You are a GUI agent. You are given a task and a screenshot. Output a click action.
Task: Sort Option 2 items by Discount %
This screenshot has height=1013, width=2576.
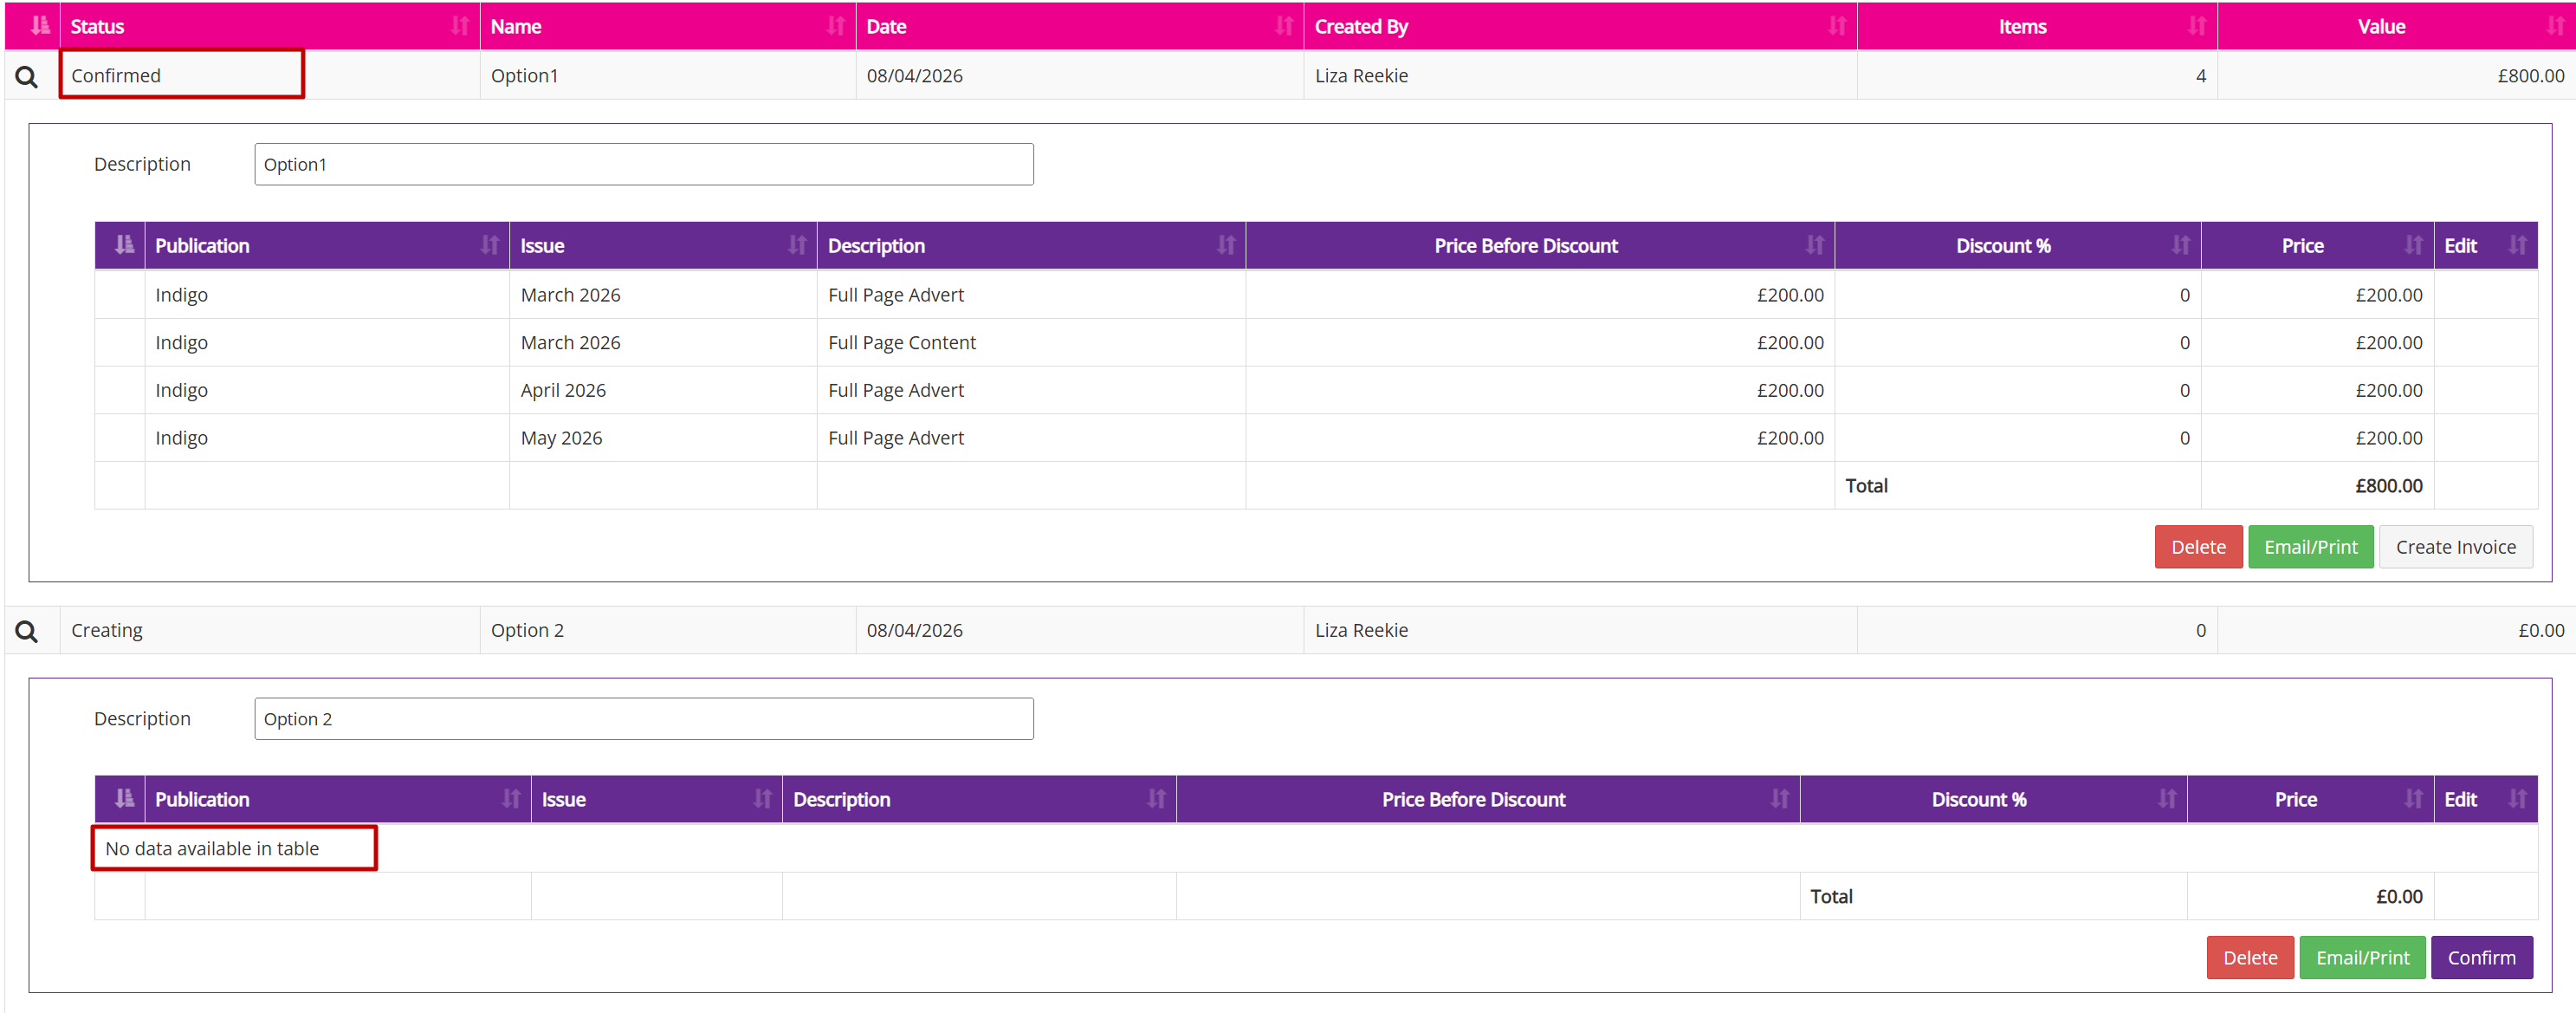1993,799
